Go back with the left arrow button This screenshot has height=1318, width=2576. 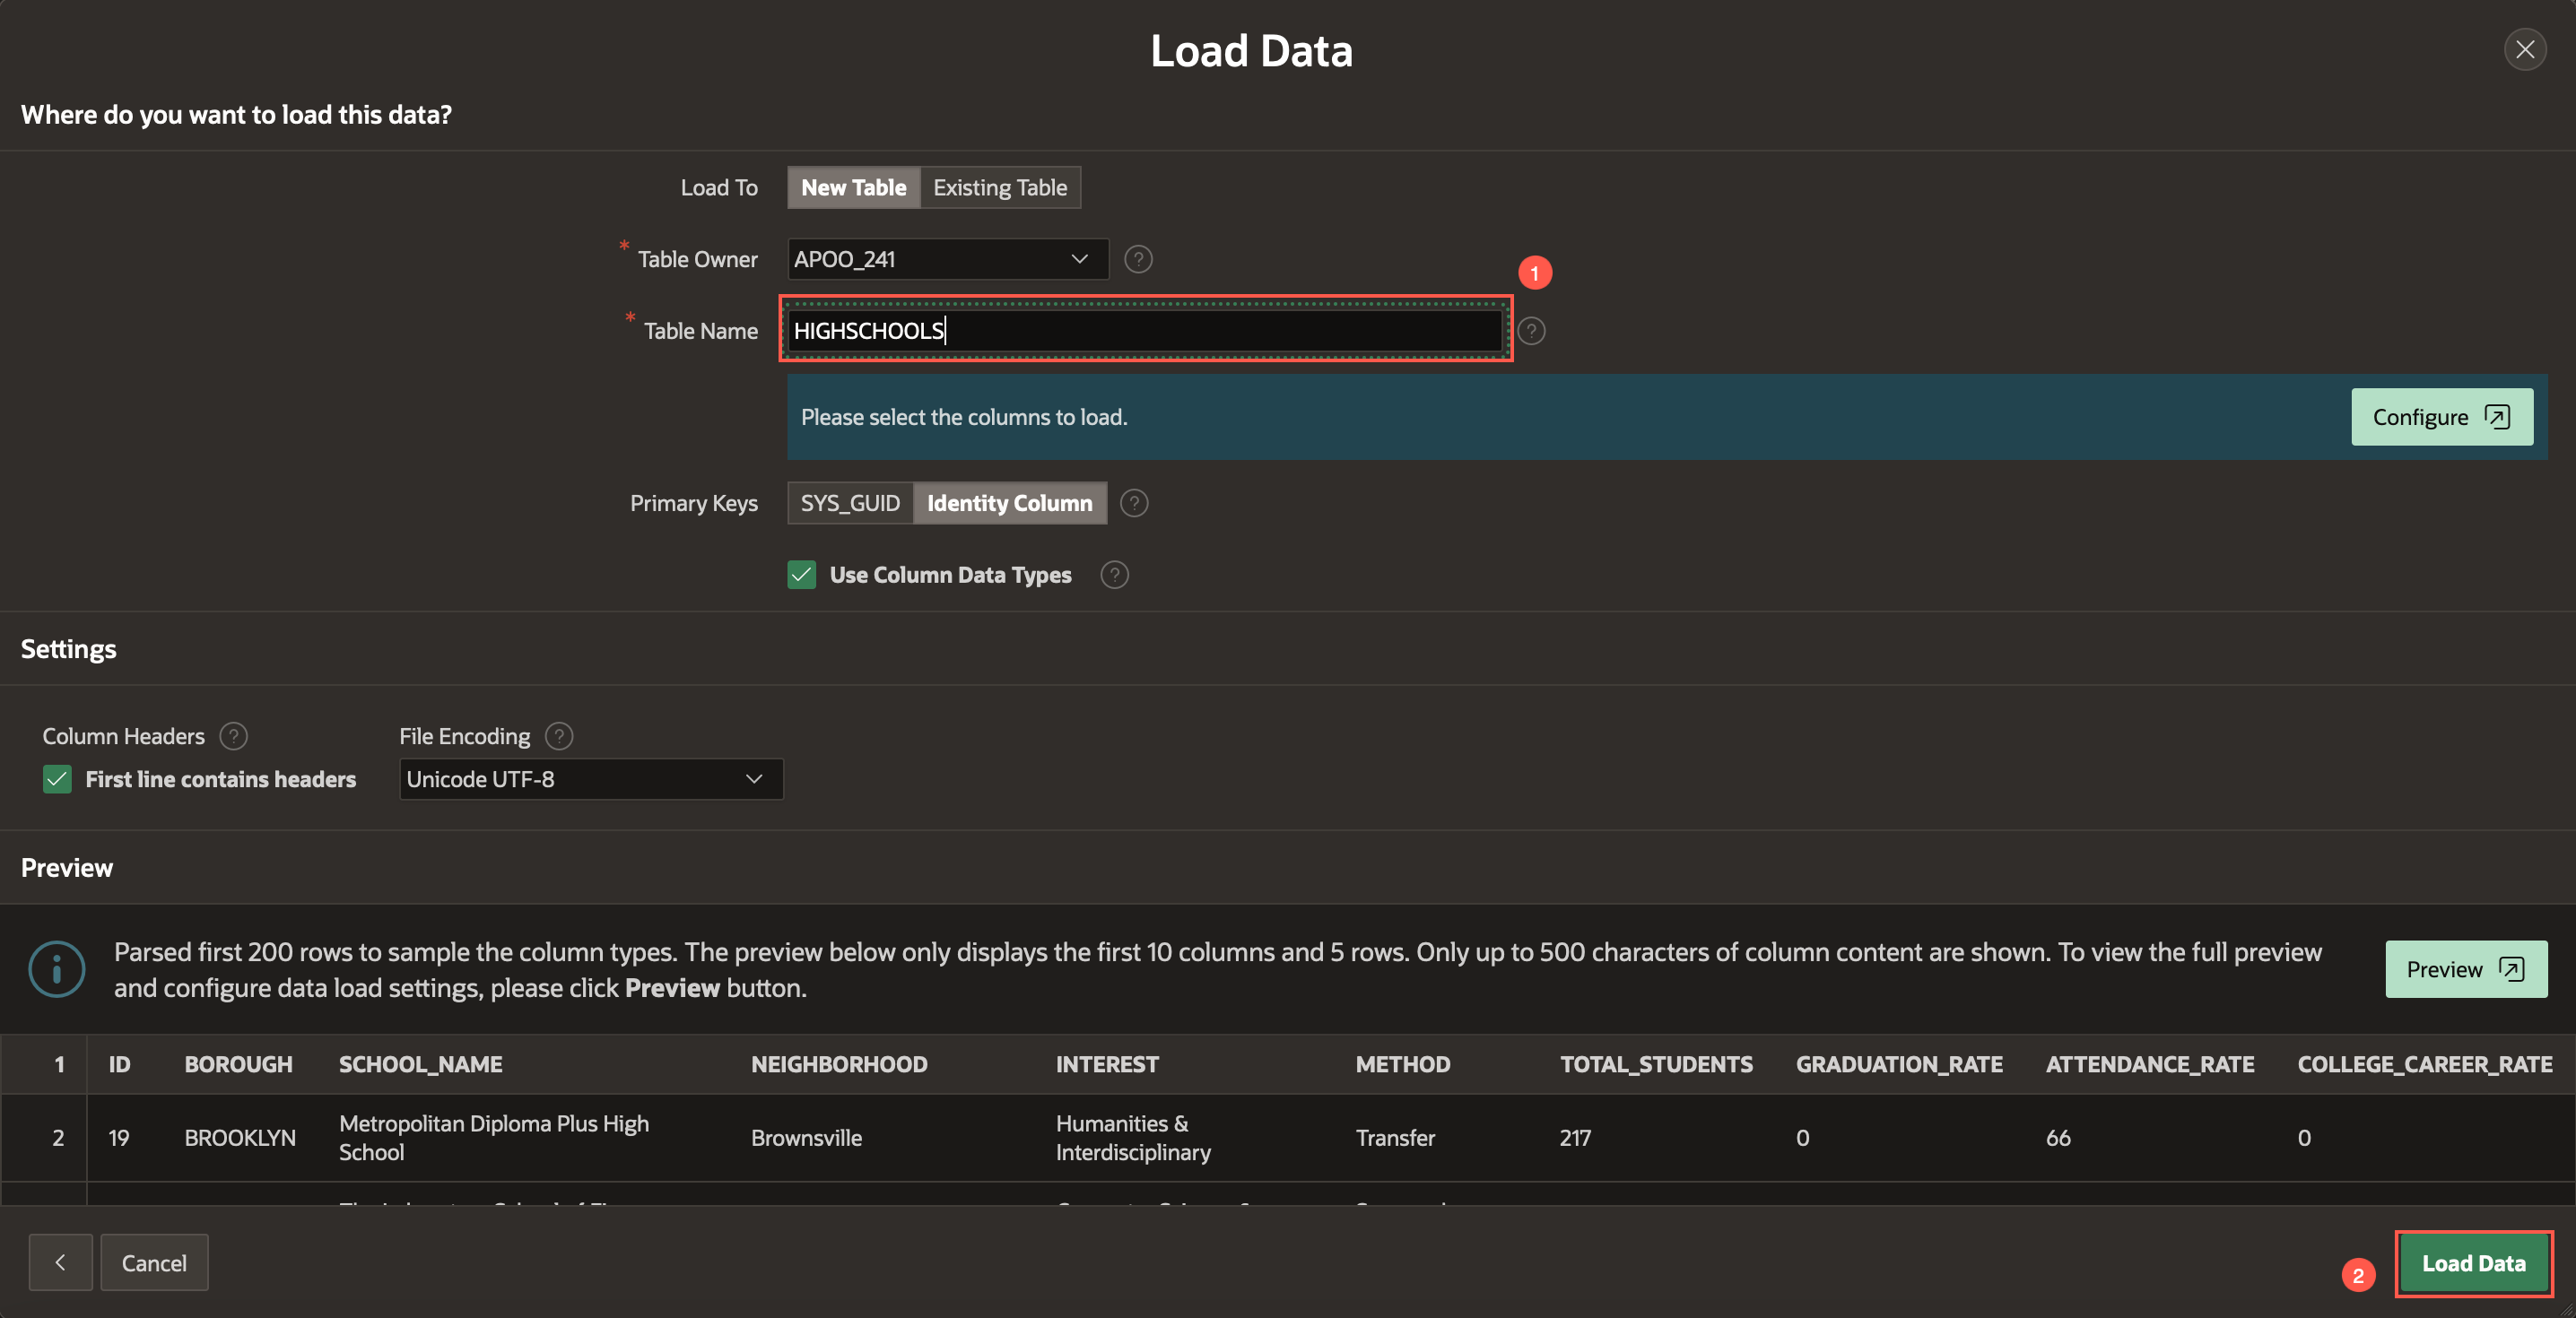pos(60,1262)
